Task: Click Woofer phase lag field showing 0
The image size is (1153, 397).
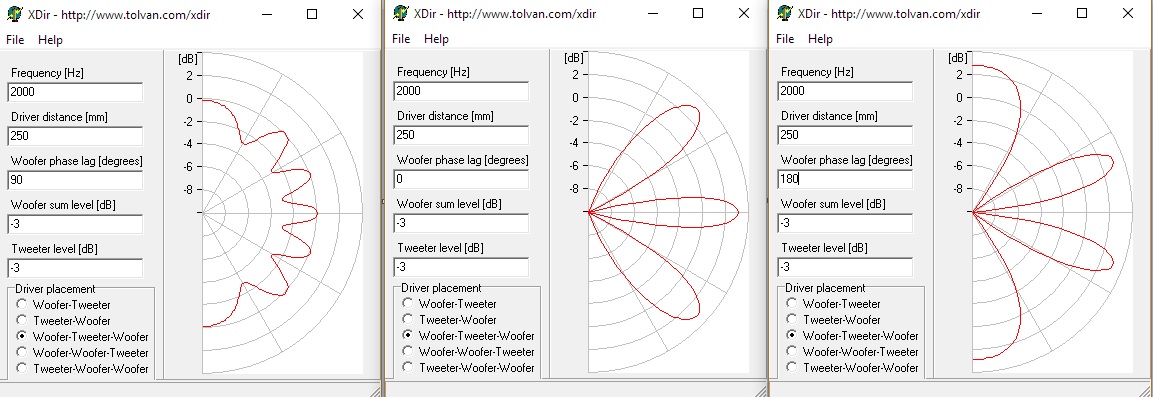Action: pos(461,179)
